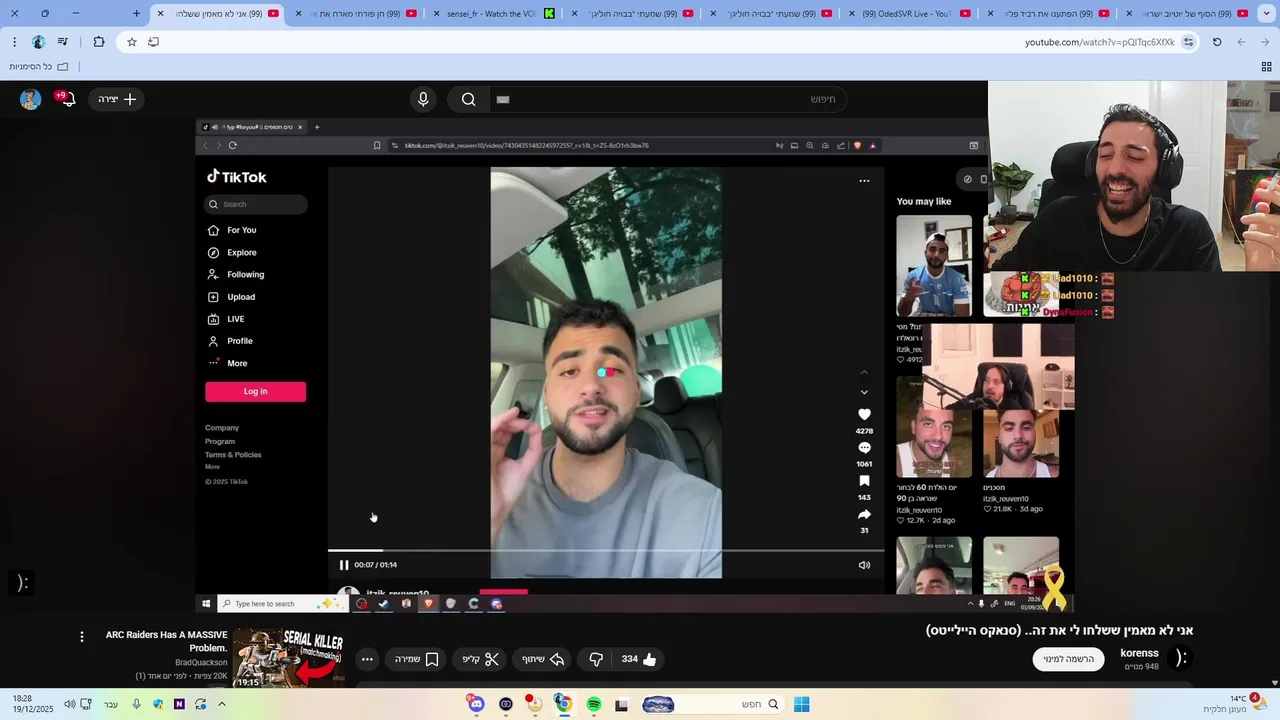Switch to the חן פורתי מארח את YouTube tab
This screenshot has height=720, width=1280.
click(x=357, y=14)
